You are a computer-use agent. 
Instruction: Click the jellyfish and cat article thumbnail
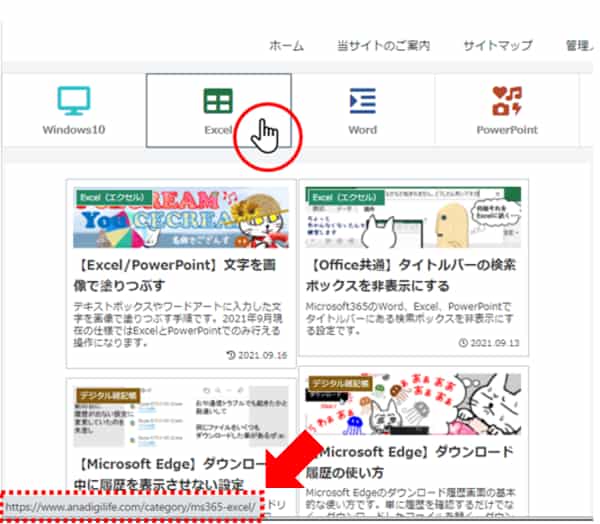413,404
